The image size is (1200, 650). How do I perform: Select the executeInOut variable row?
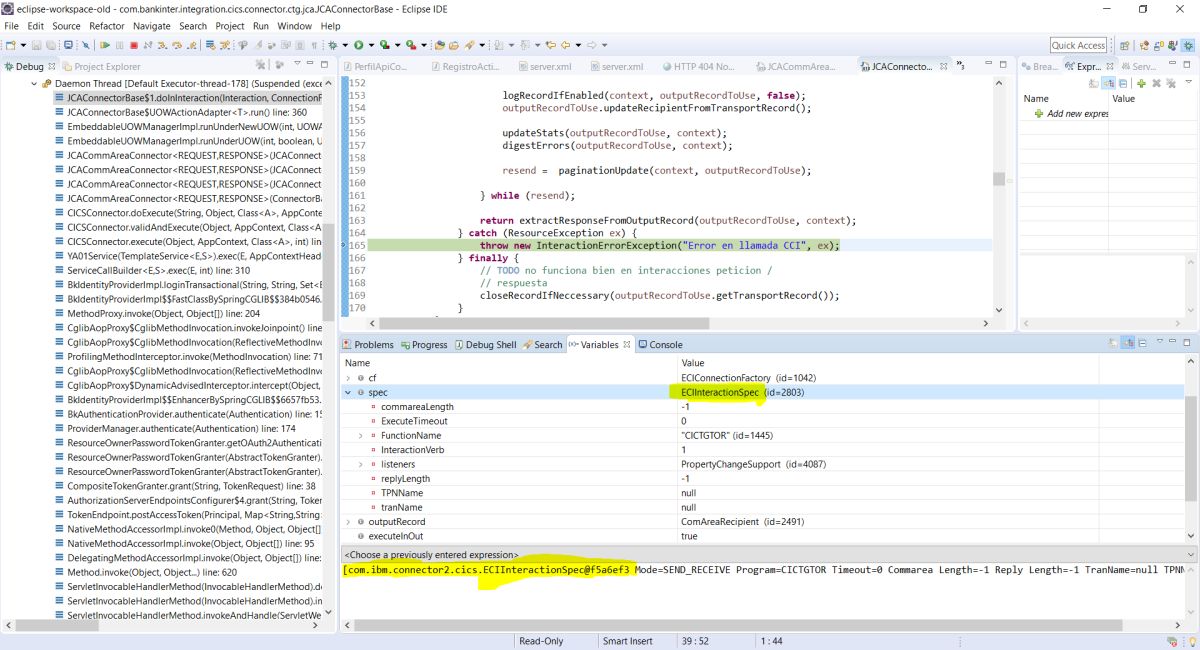click(x=762, y=536)
